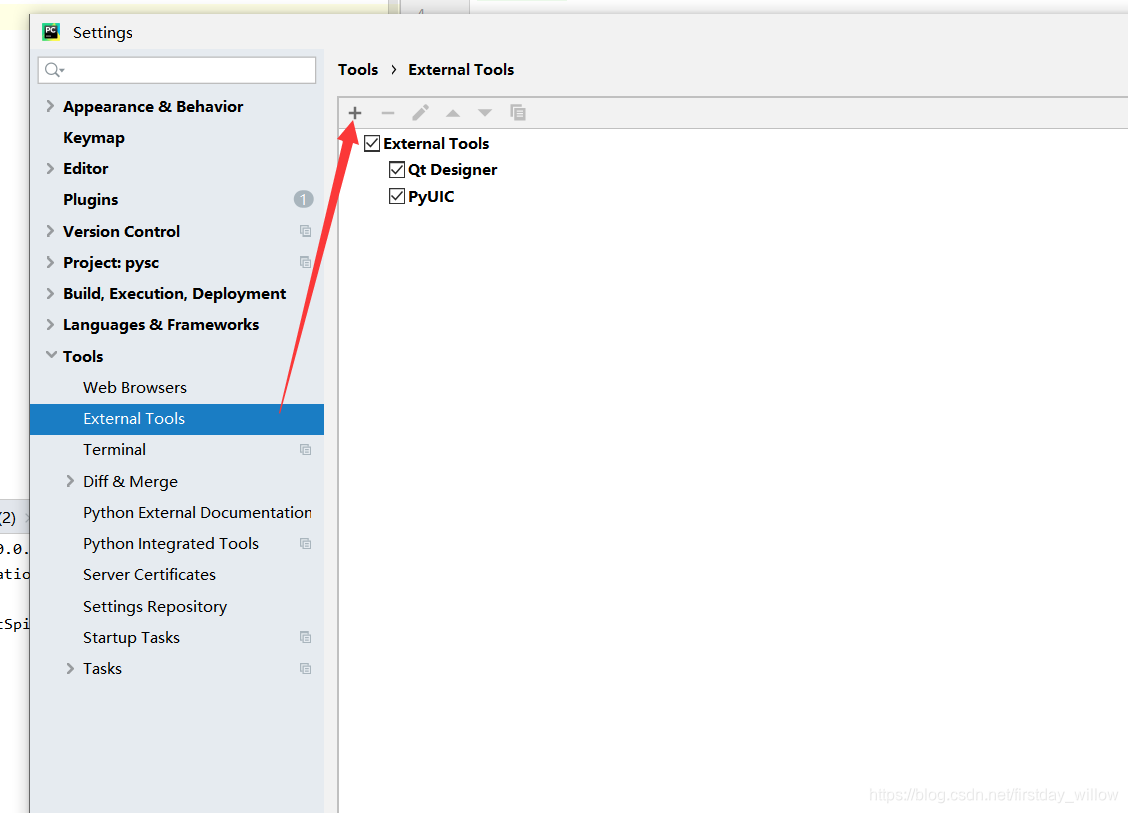Expand the Version Control arrow
Screen dimensions: 1128x813
(50, 231)
